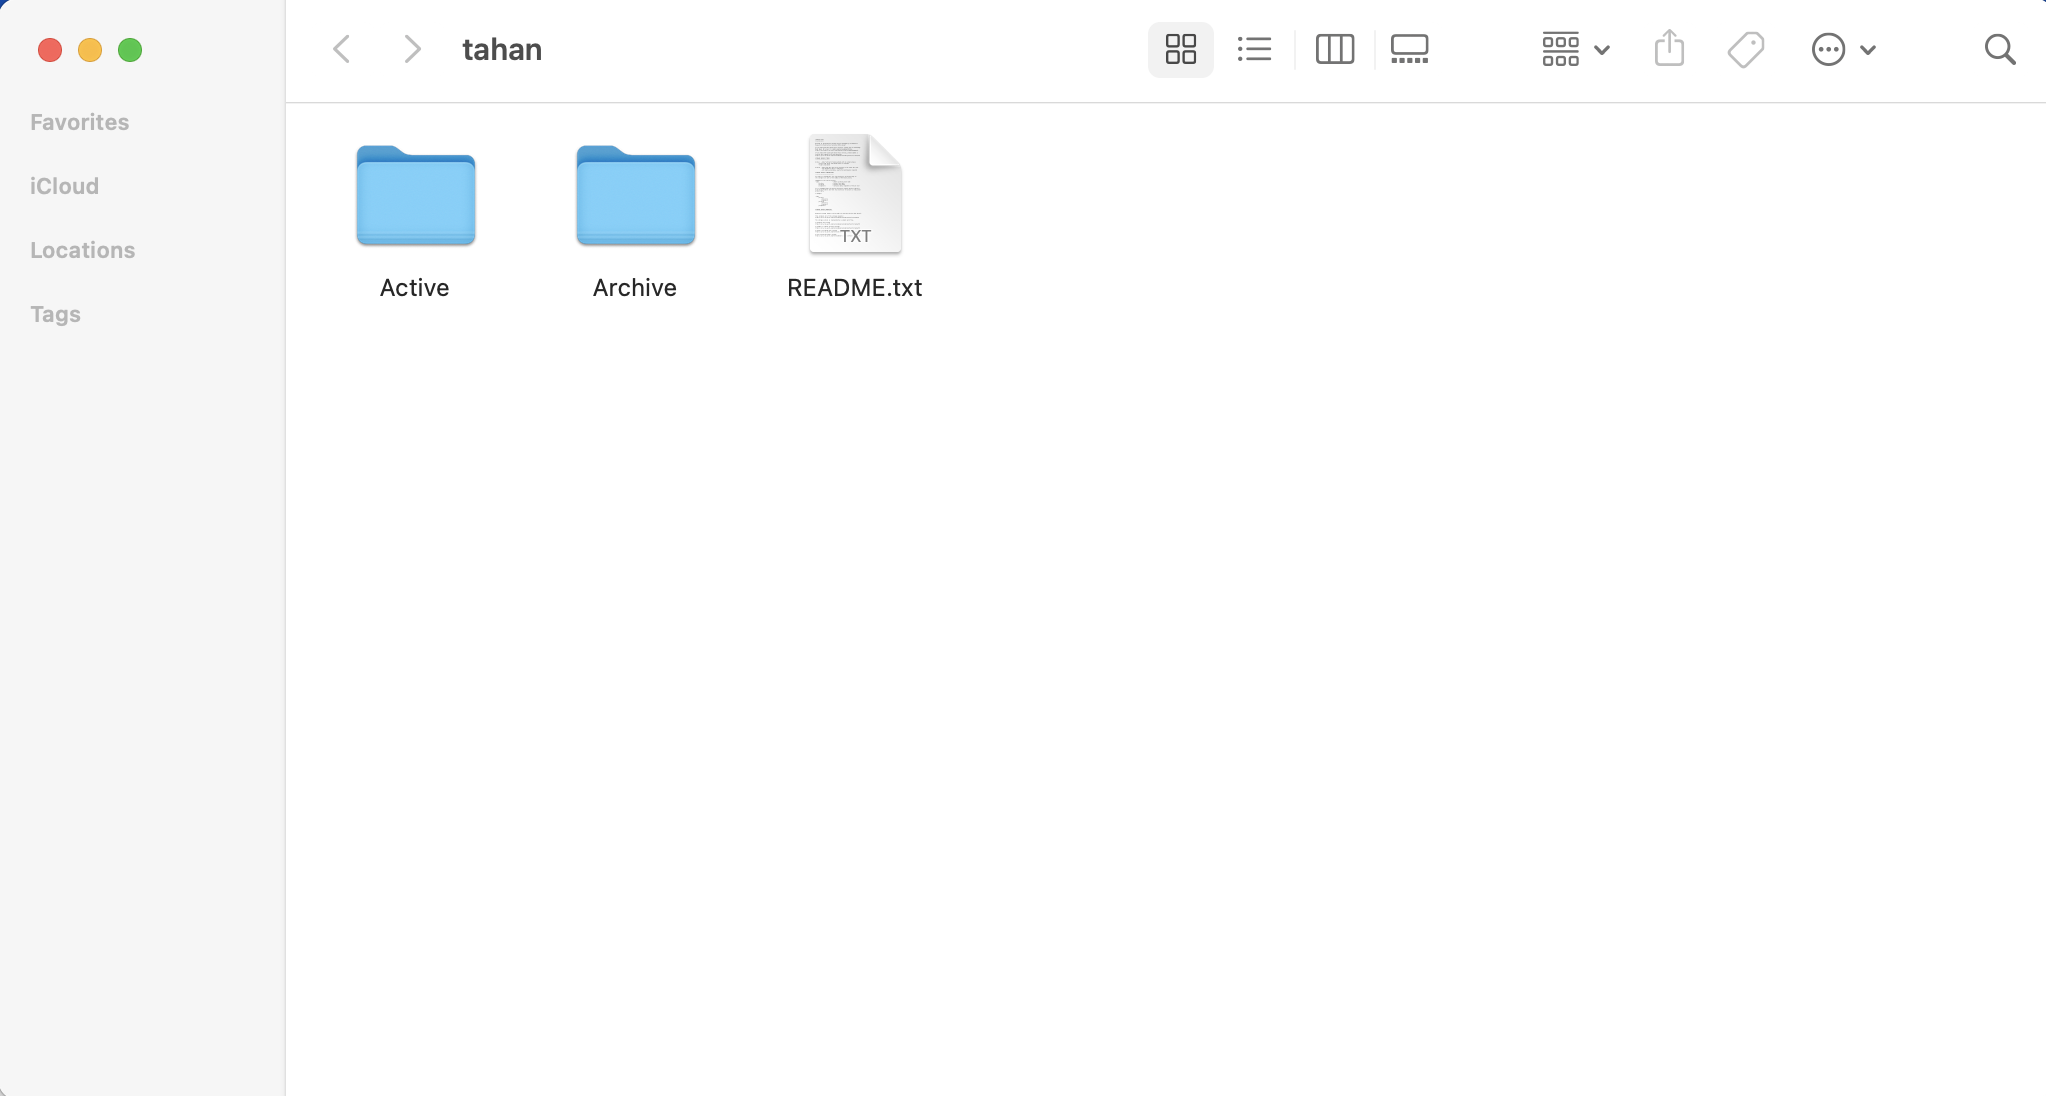
Task: Select Locations in sidebar
Action: click(x=83, y=250)
